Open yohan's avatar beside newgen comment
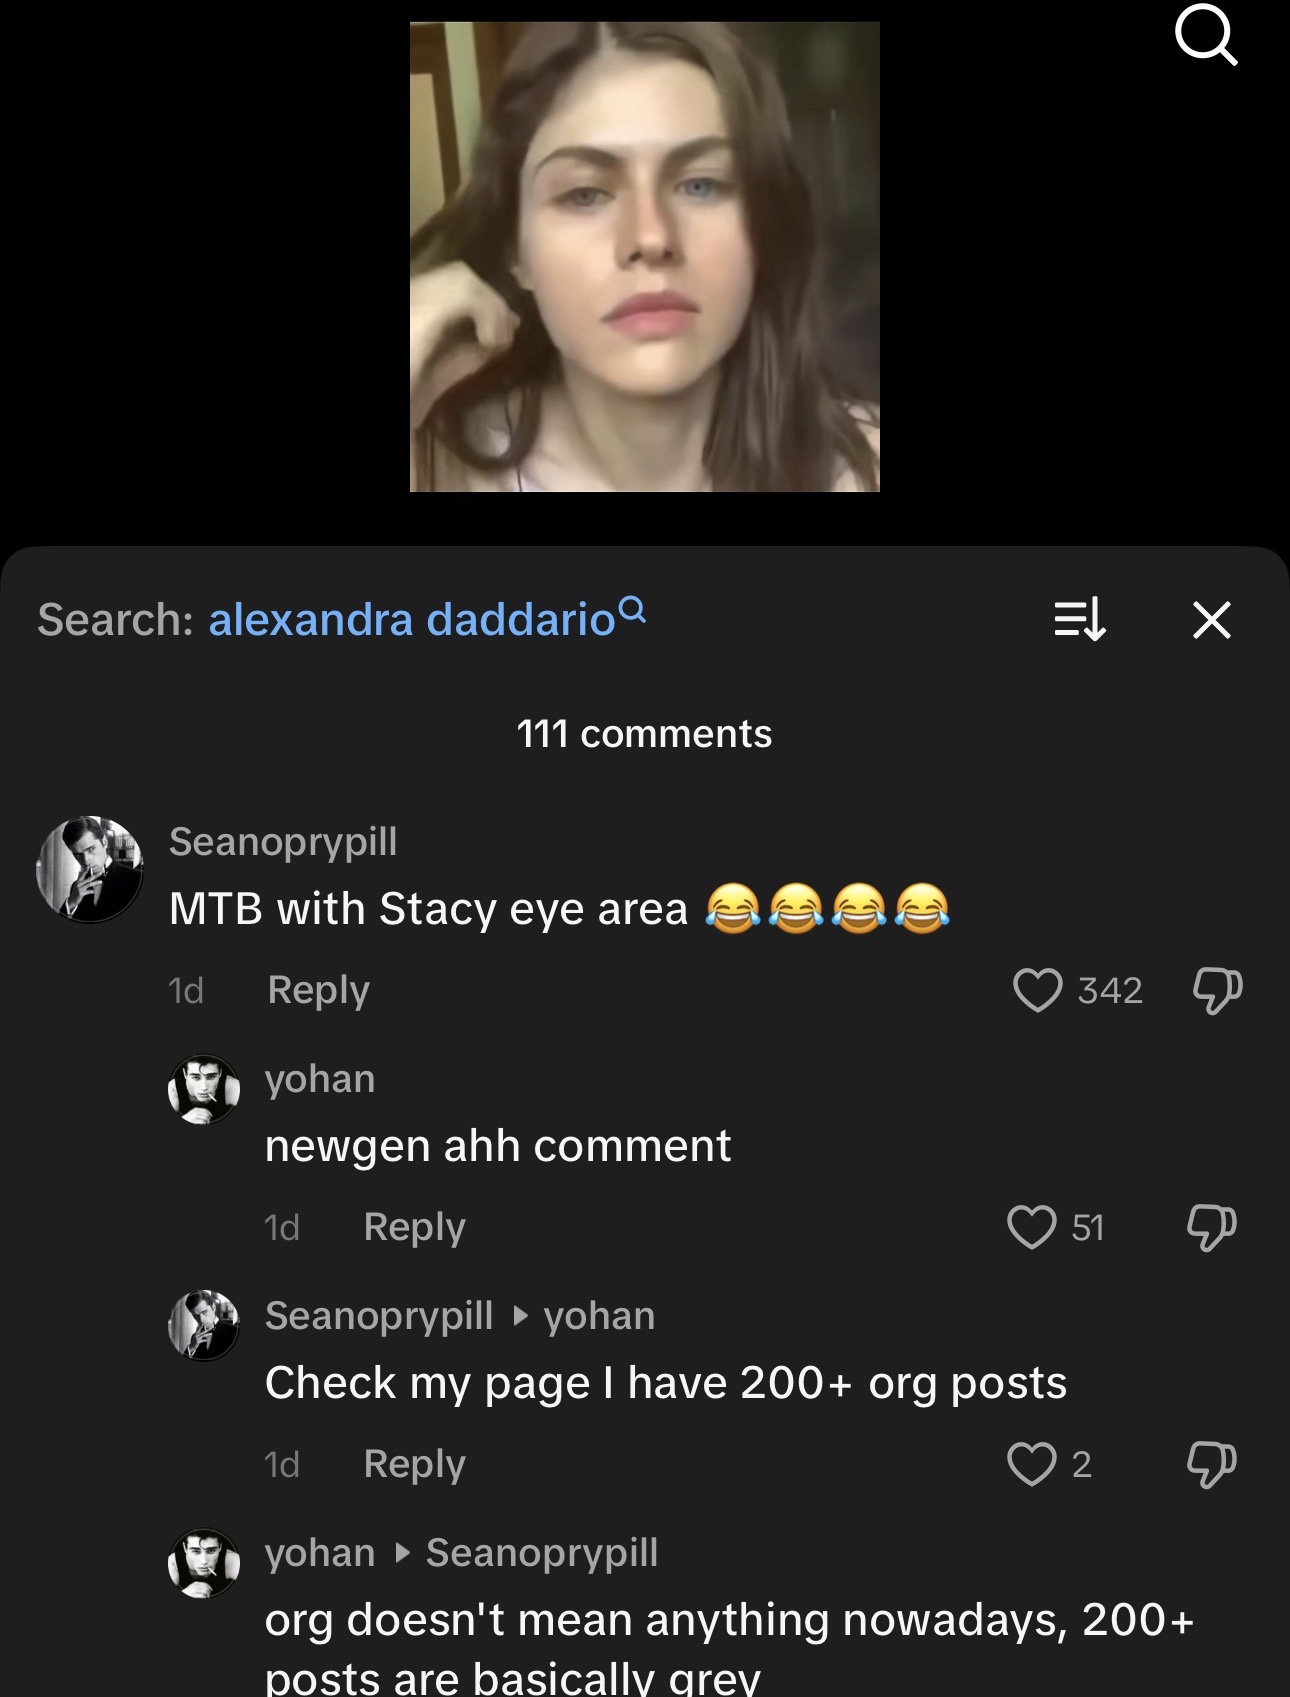The image size is (1290, 1697). tap(204, 1089)
